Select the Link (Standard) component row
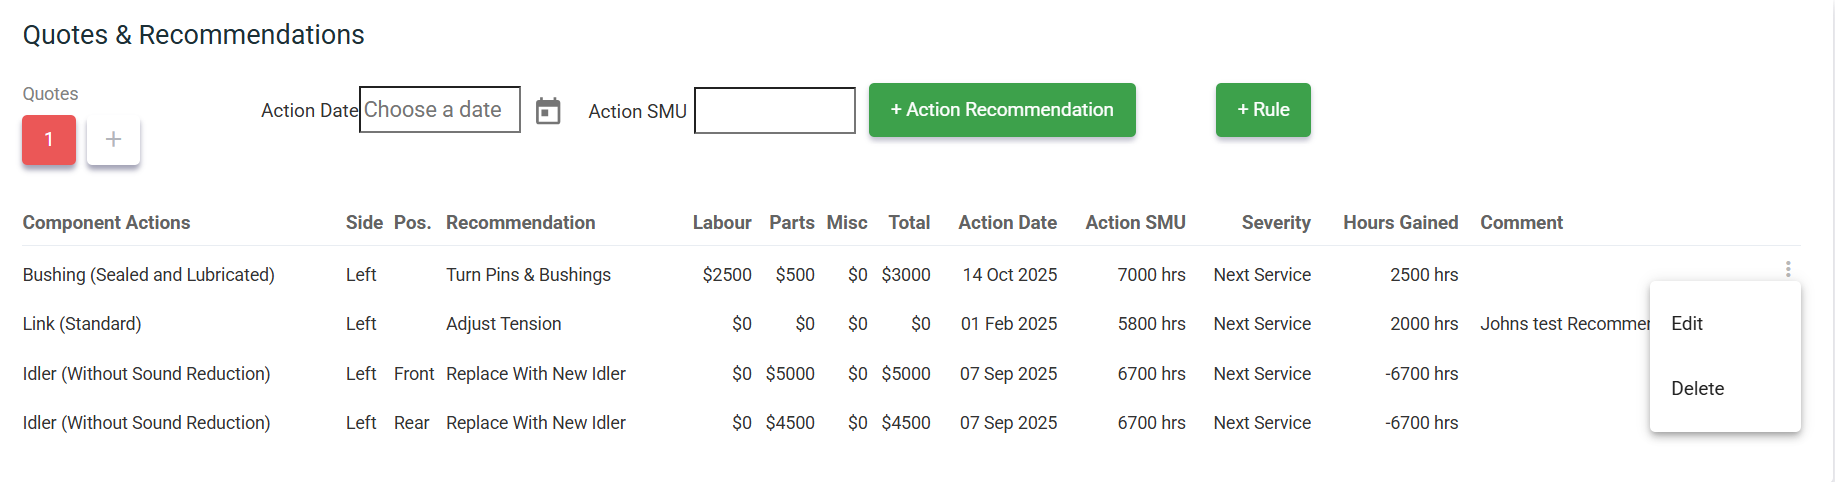Image resolution: width=1835 pixels, height=482 pixels. click(x=82, y=324)
